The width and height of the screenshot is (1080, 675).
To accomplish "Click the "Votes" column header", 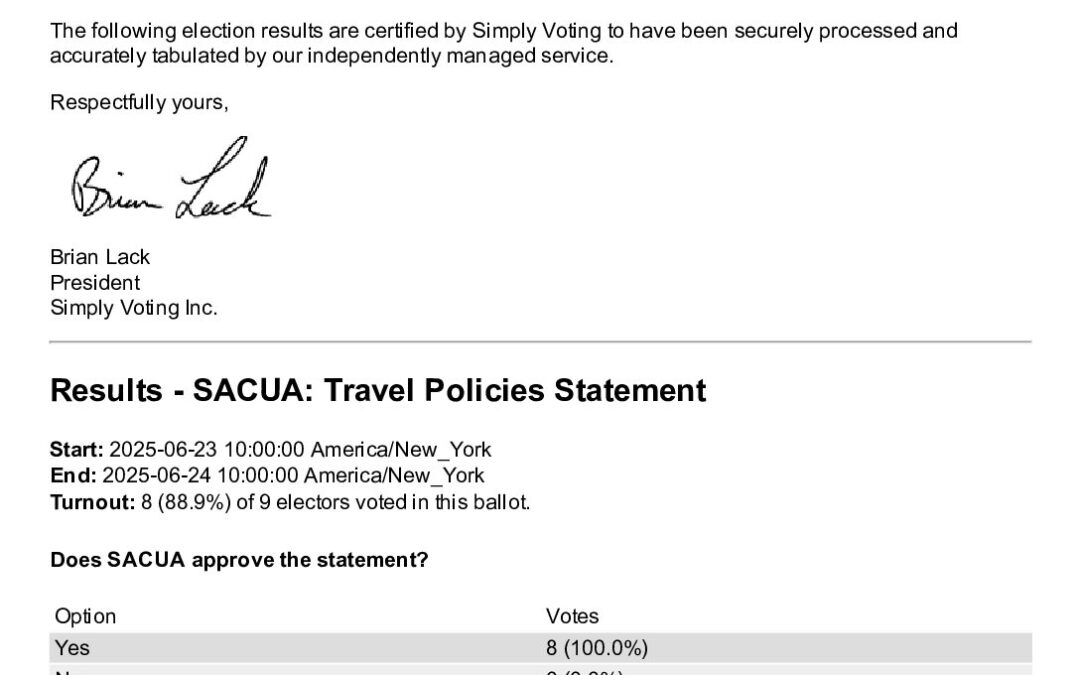I will tap(572, 616).
